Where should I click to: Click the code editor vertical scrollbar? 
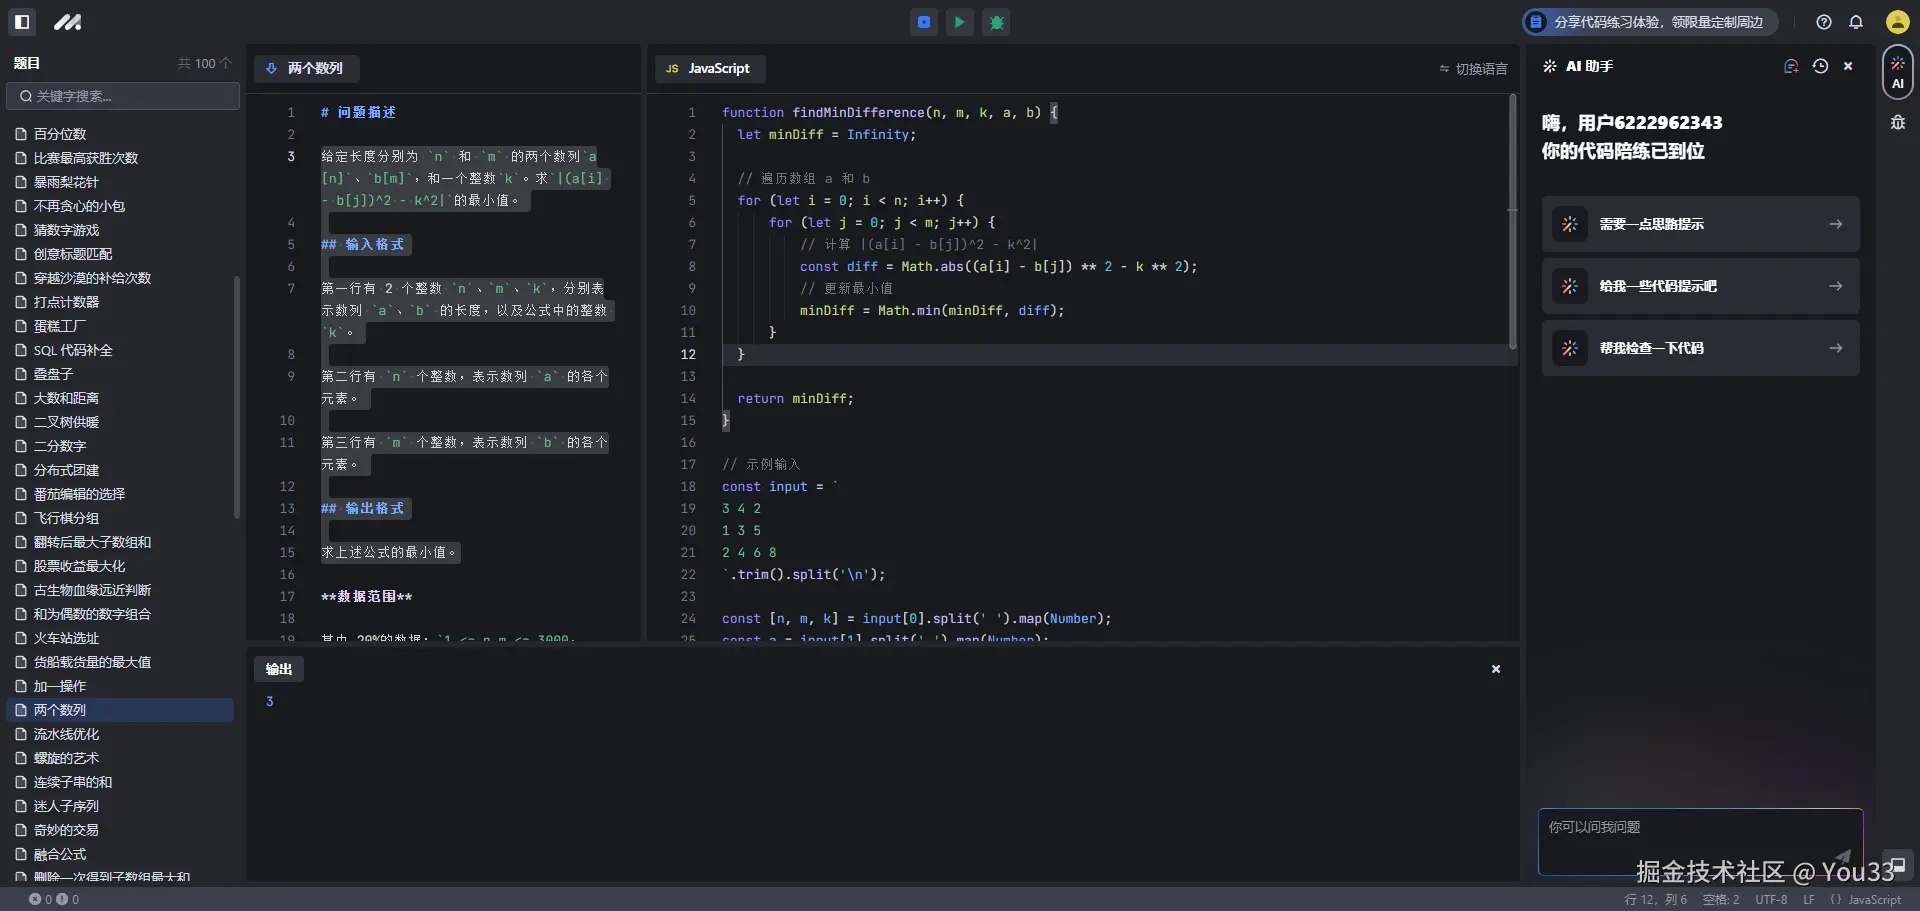(1512, 220)
